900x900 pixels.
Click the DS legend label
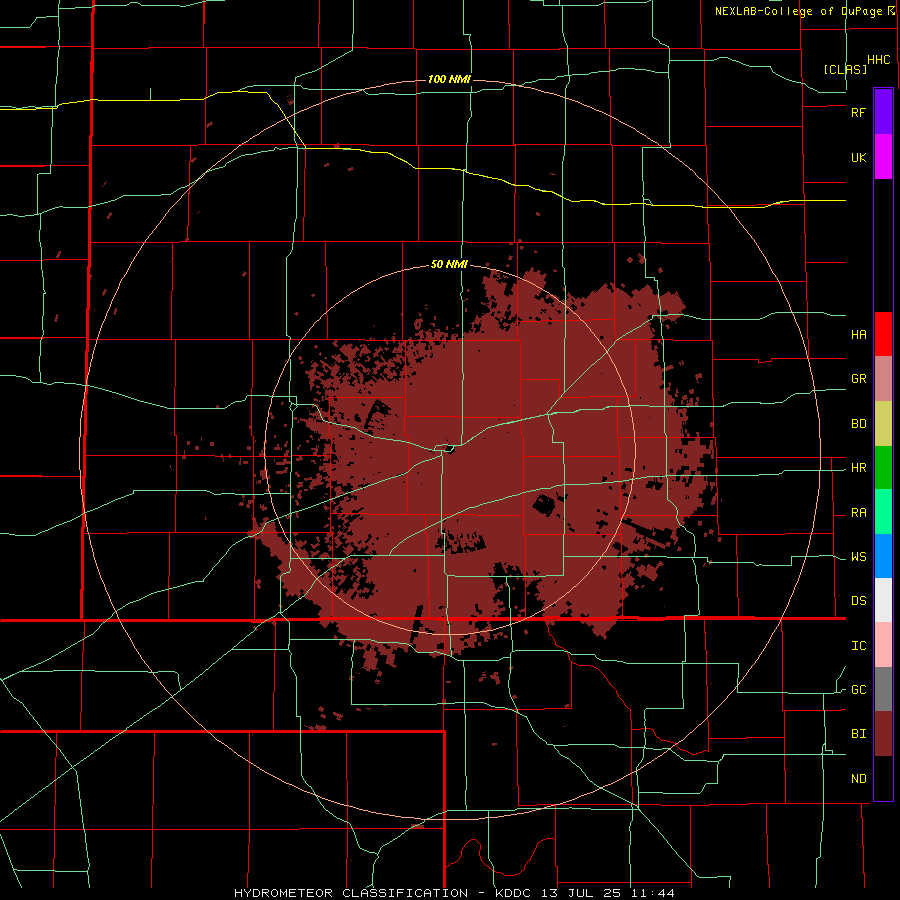pos(858,601)
